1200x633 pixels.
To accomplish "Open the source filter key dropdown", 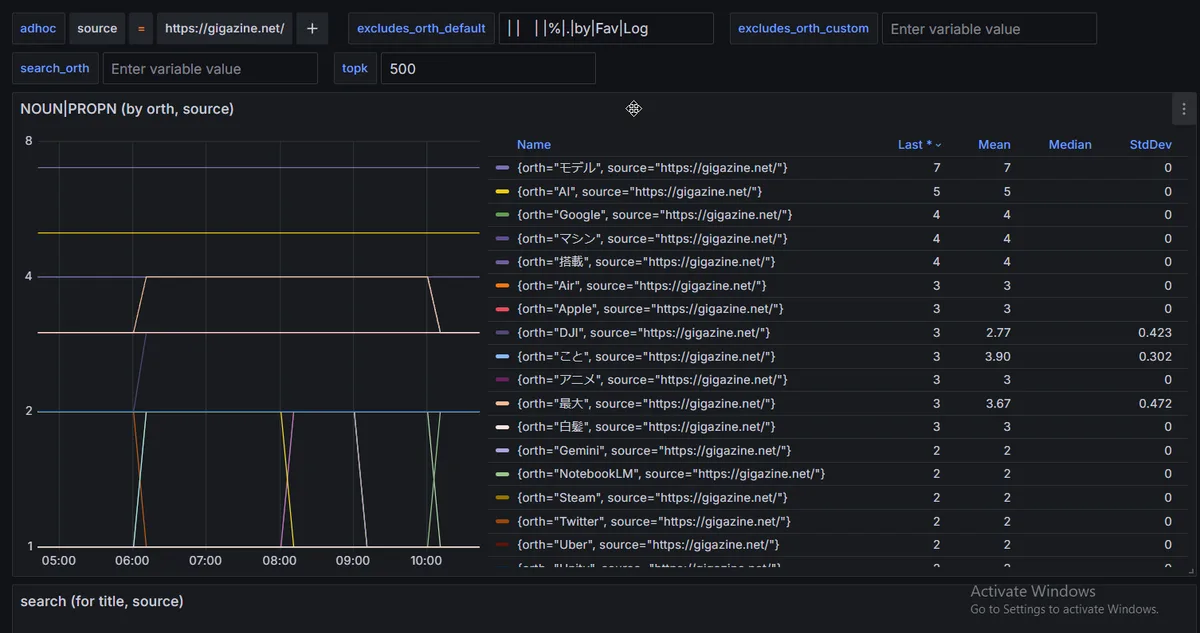I will (x=97, y=29).
